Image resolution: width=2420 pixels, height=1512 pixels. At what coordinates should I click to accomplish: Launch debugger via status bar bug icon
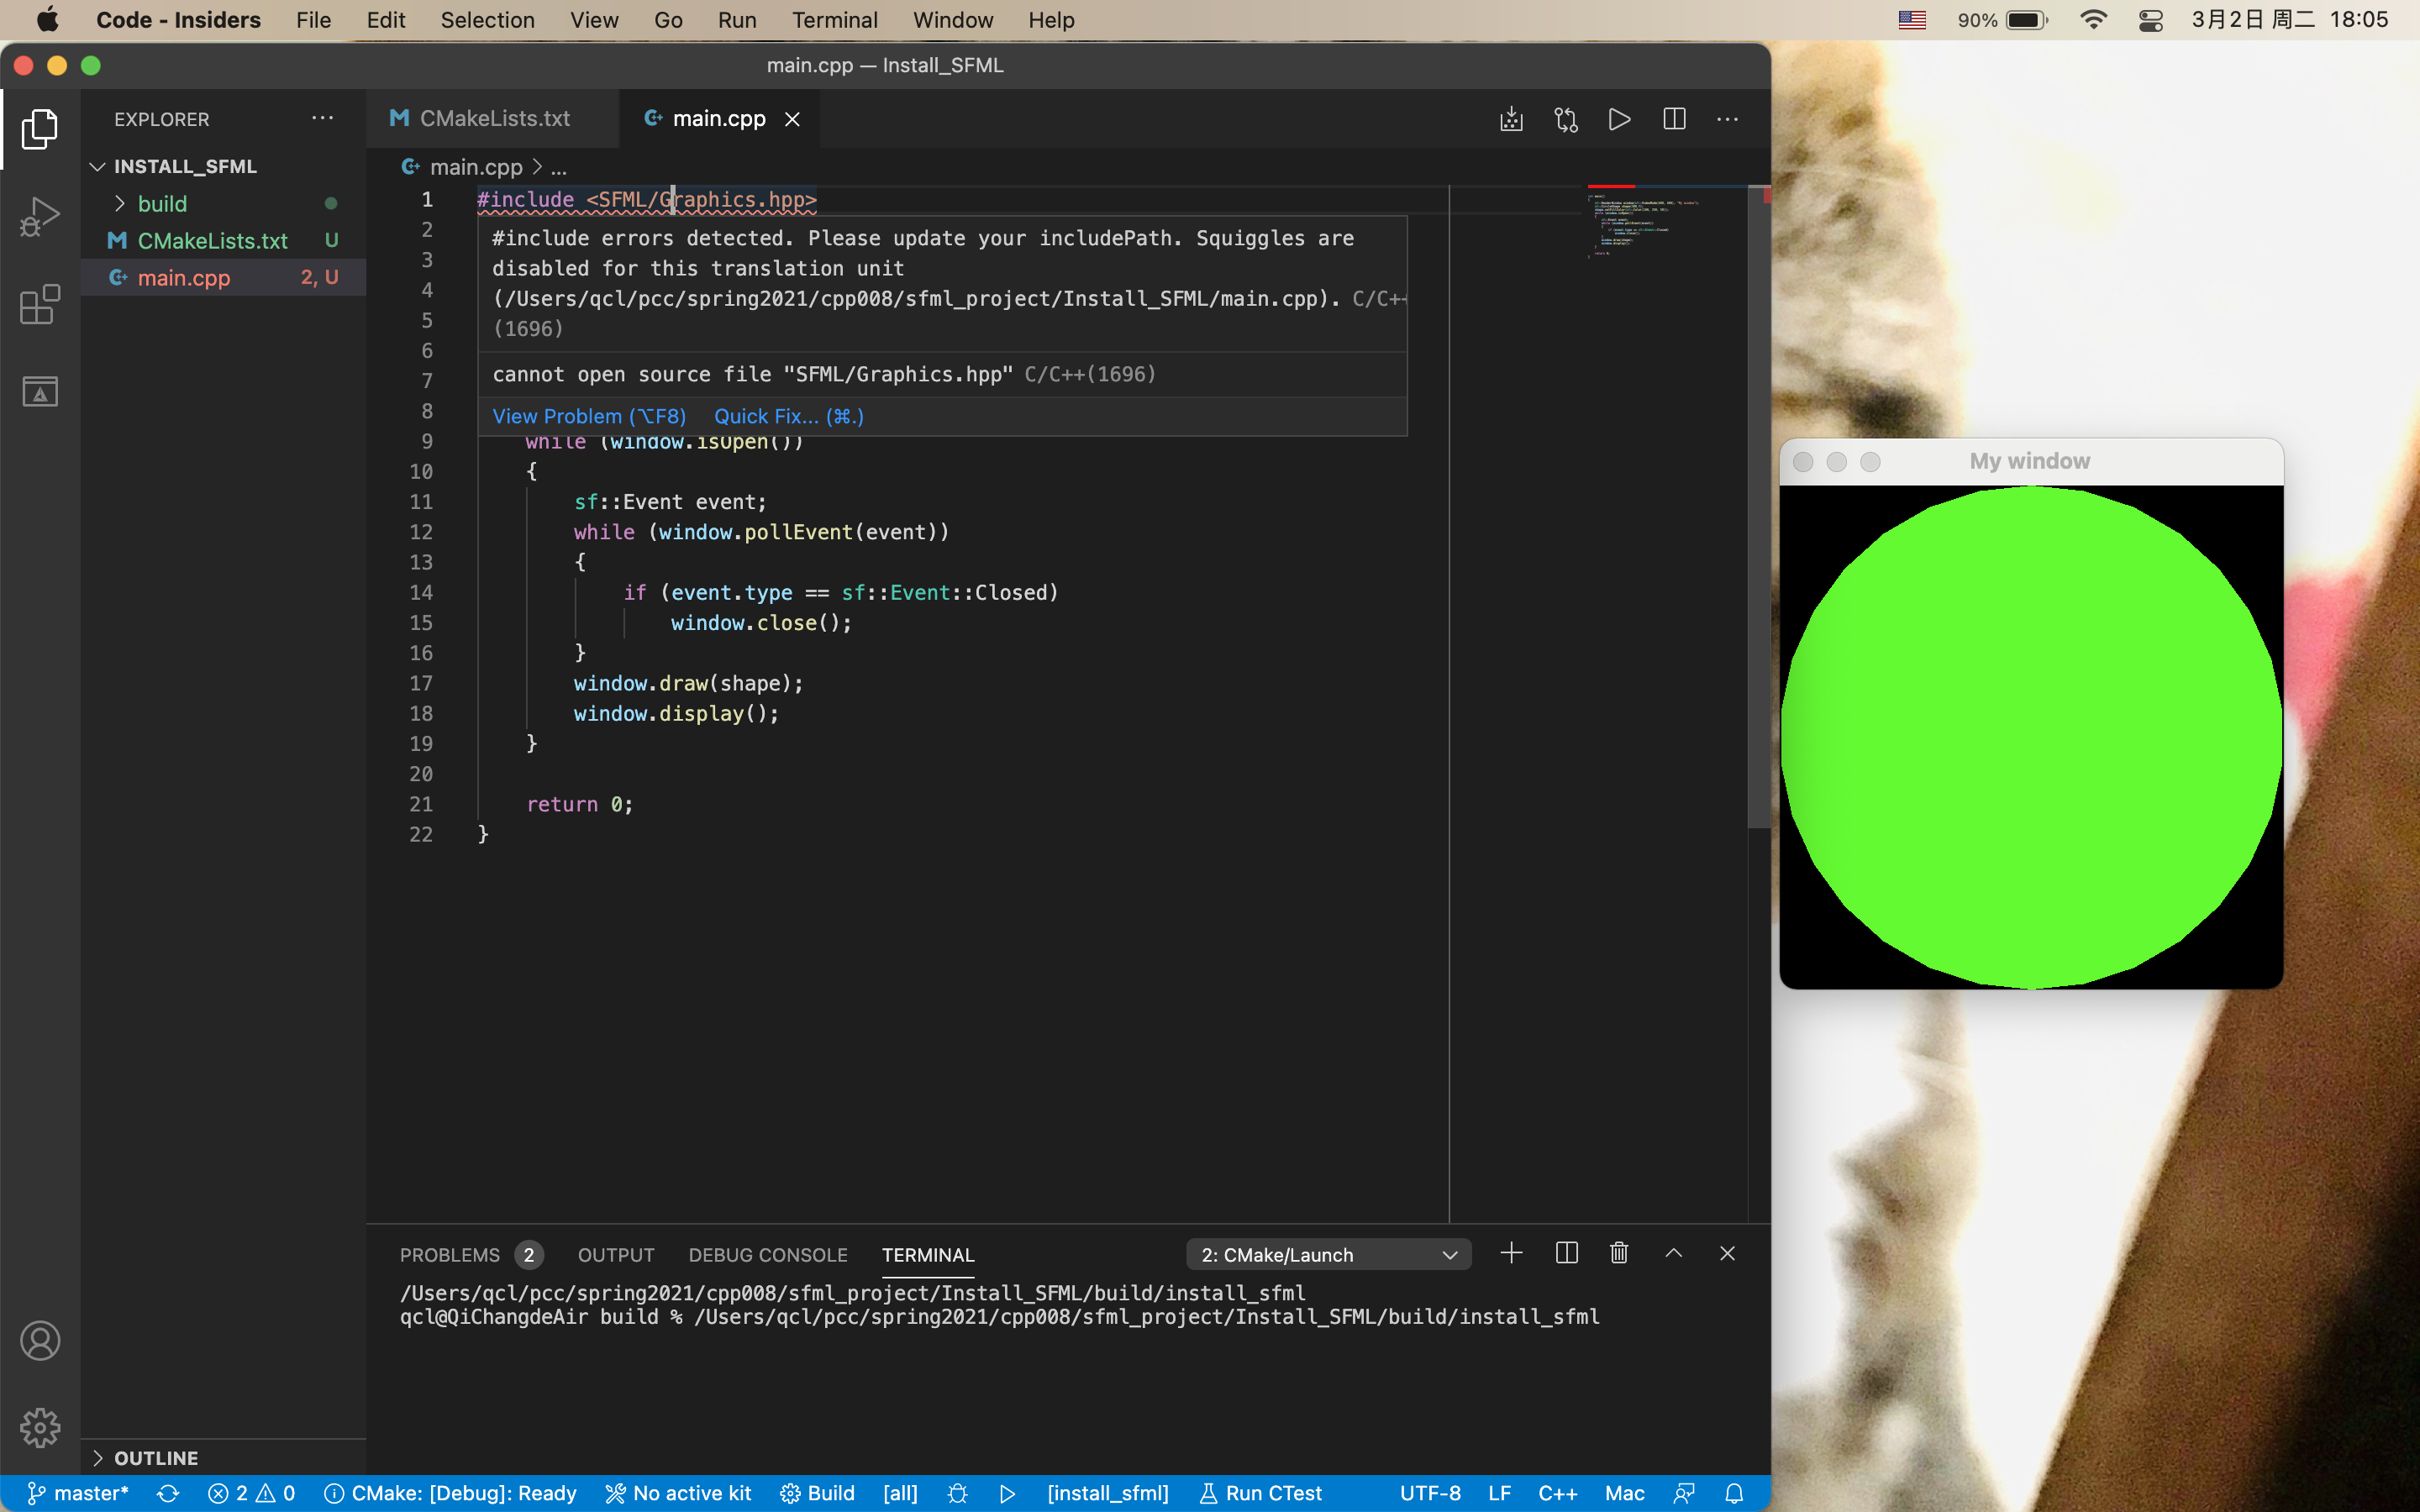click(x=957, y=1493)
